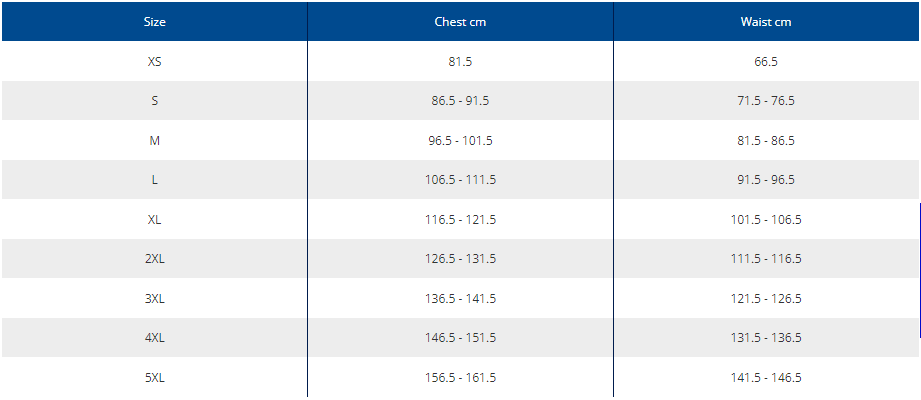
Task: Click waist range 91.5 - 96.5
Action: [x=766, y=180]
